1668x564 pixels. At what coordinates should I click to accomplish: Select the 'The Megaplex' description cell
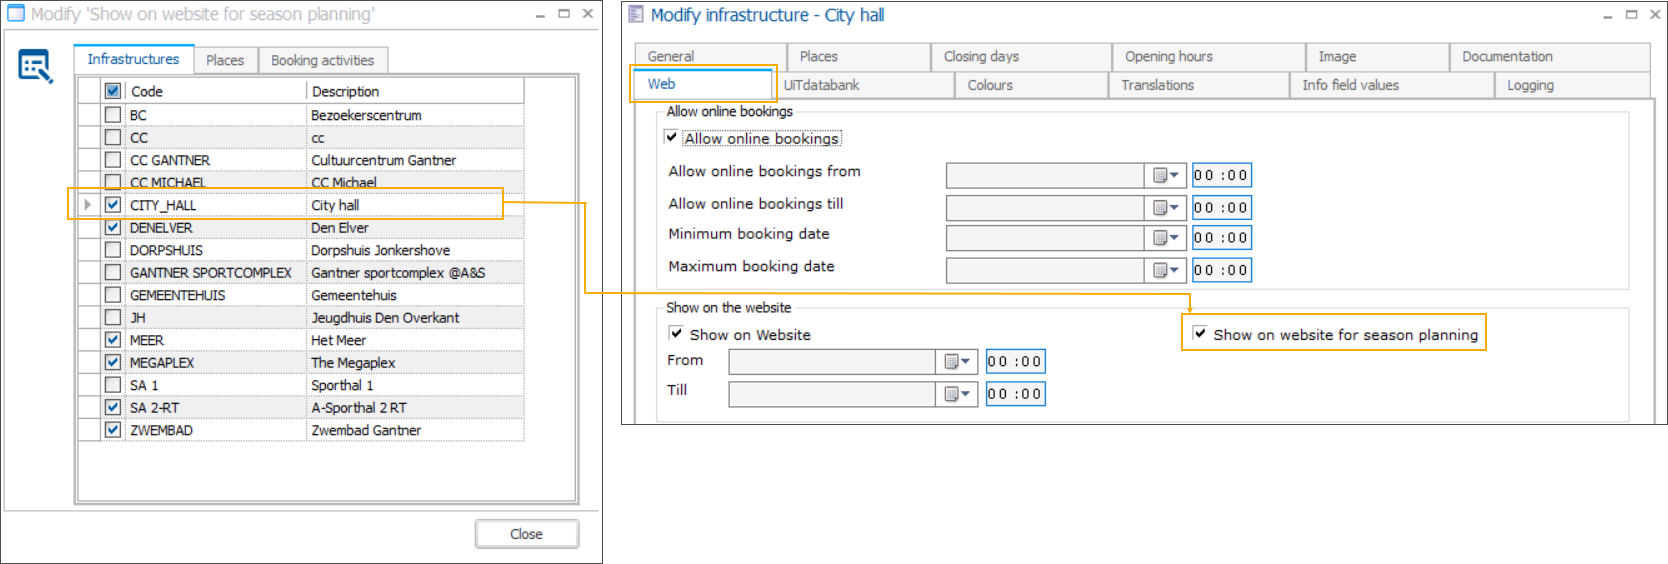pyautogui.click(x=415, y=363)
